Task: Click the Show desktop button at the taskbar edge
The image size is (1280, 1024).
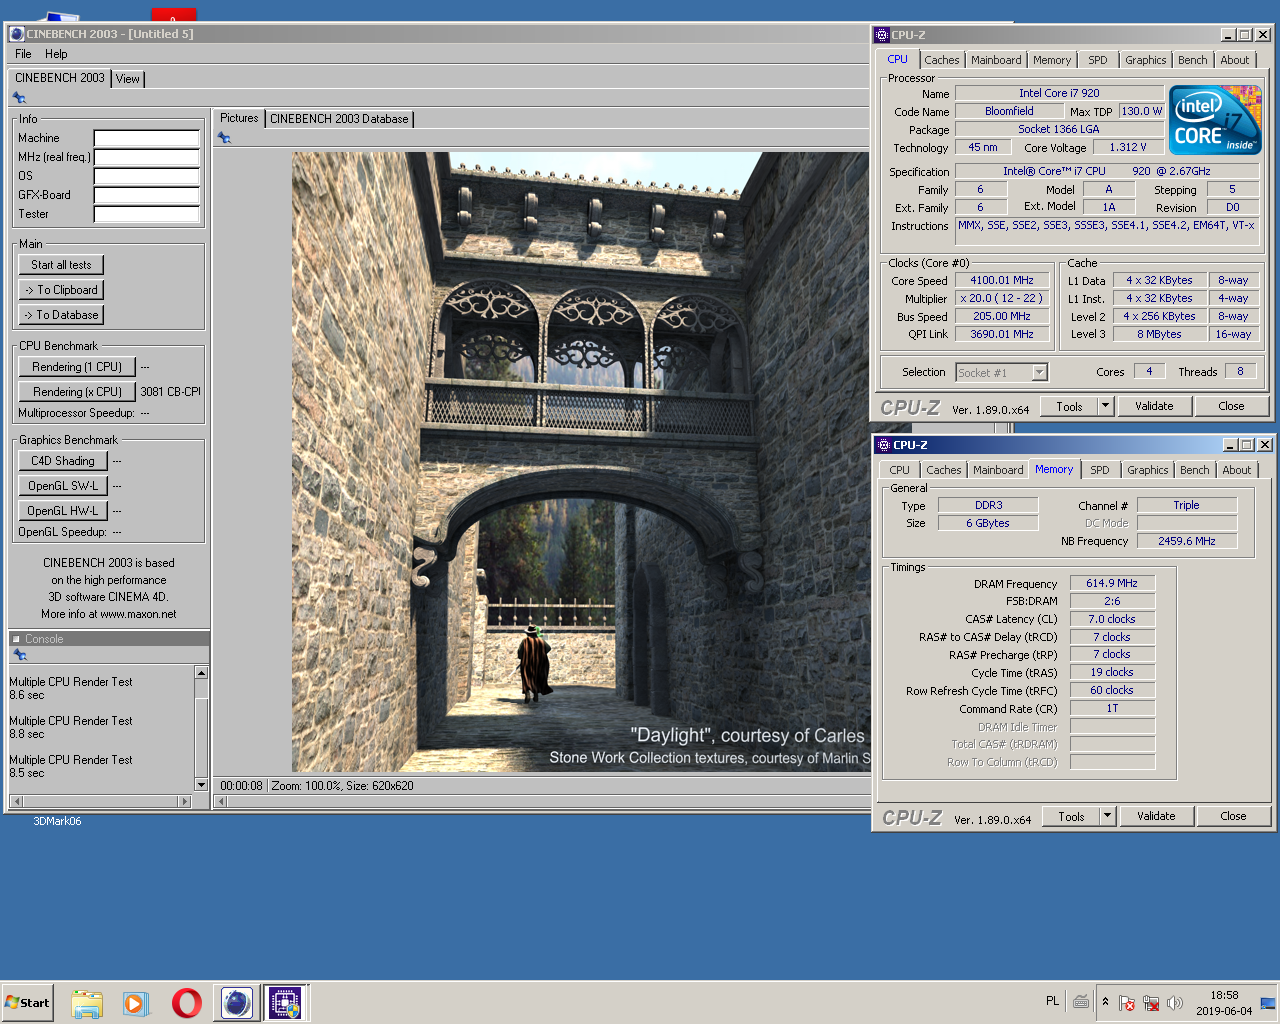Action: click(x=1268, y=1002)
